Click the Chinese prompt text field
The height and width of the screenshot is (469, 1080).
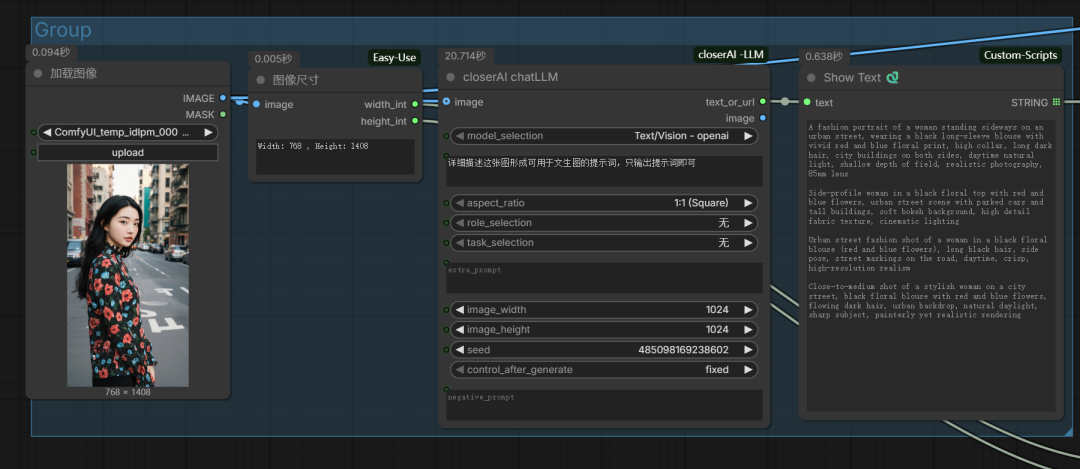coord(604,171)
